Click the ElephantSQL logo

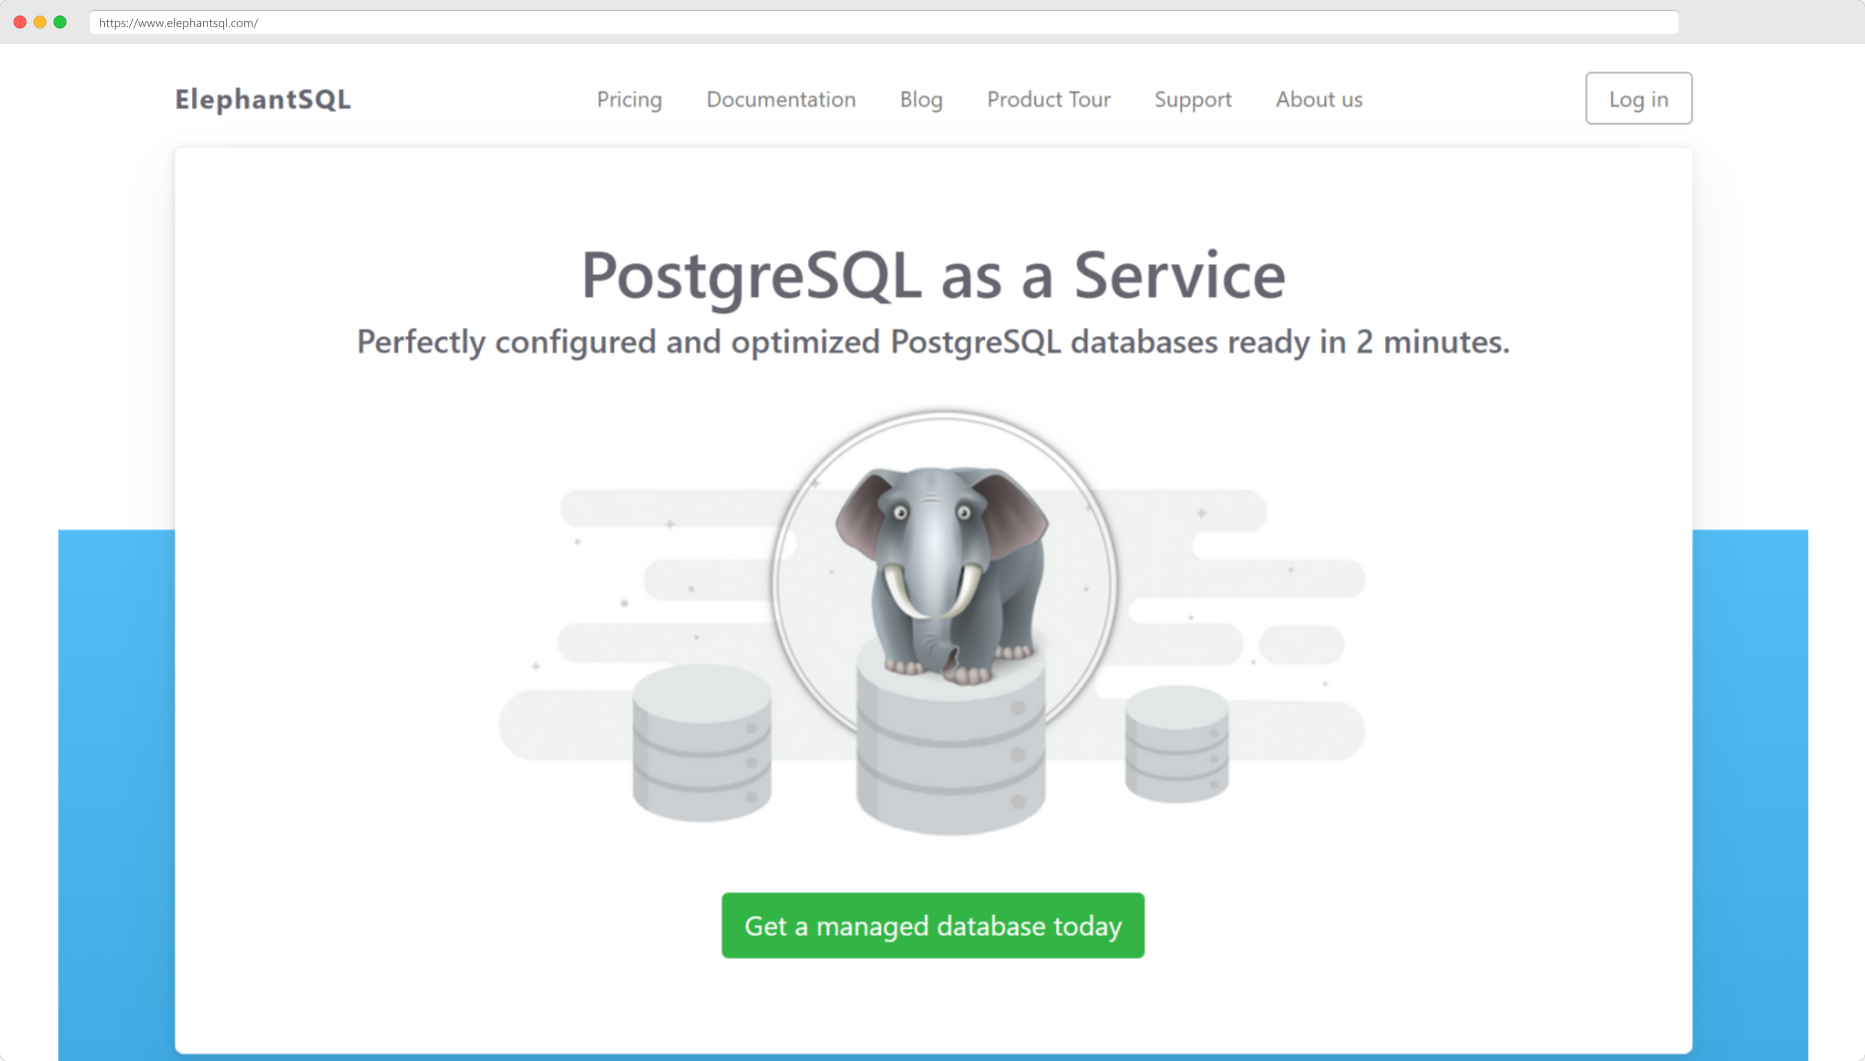pyautogui.click(x=263, y=99)
